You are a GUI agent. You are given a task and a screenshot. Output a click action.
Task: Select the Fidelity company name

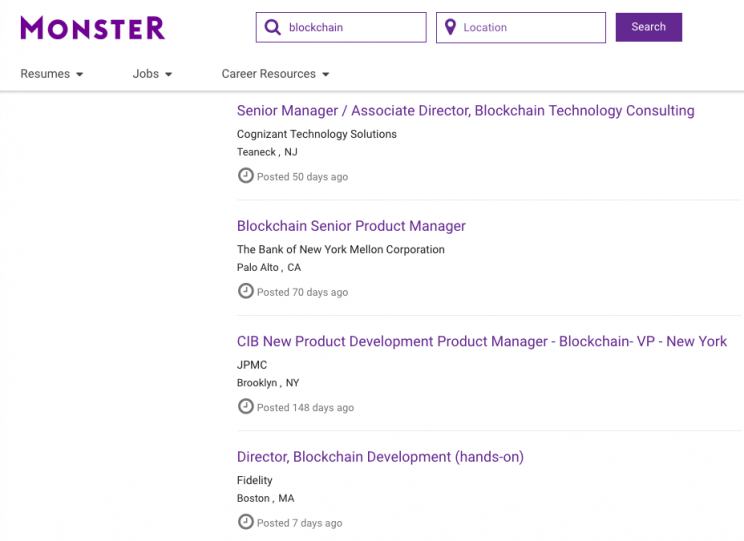tap(255, 480)
